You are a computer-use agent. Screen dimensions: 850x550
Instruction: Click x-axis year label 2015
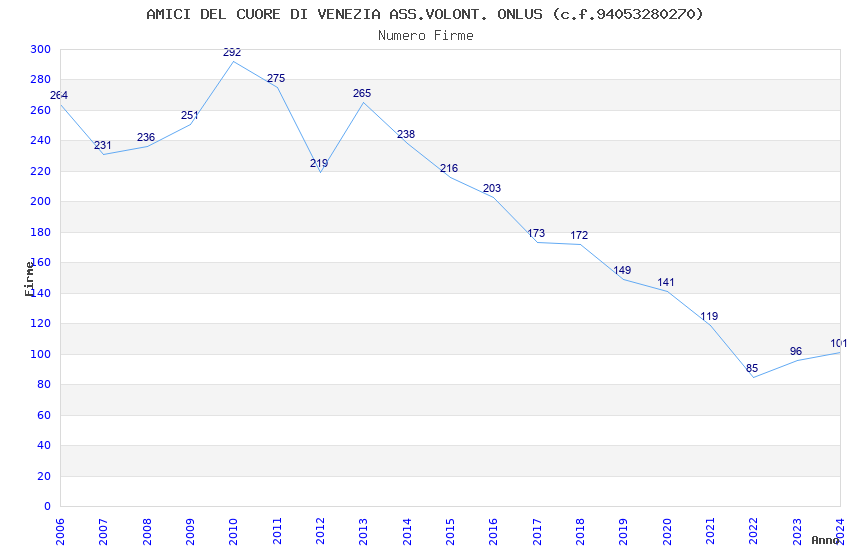coord(450,532)
